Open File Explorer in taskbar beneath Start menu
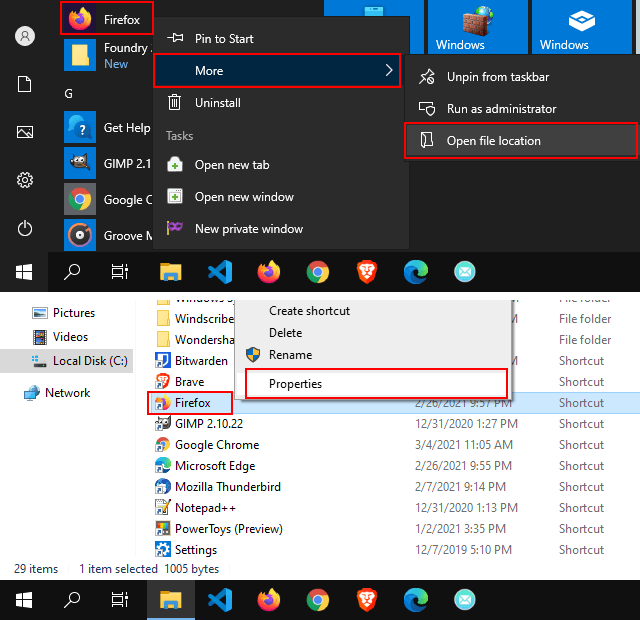Viewport: 640px width, 620px height. (171, 272)
